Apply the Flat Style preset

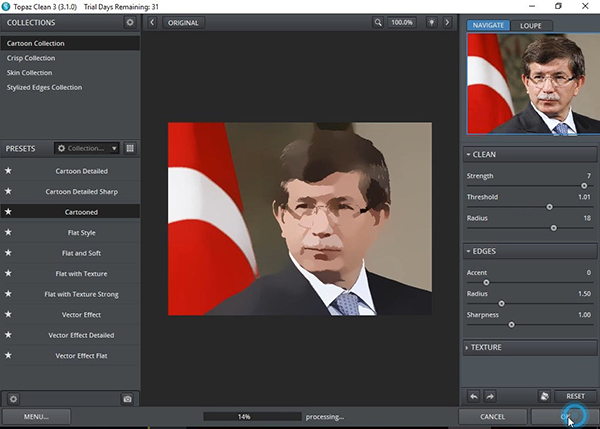click(81, 233)
